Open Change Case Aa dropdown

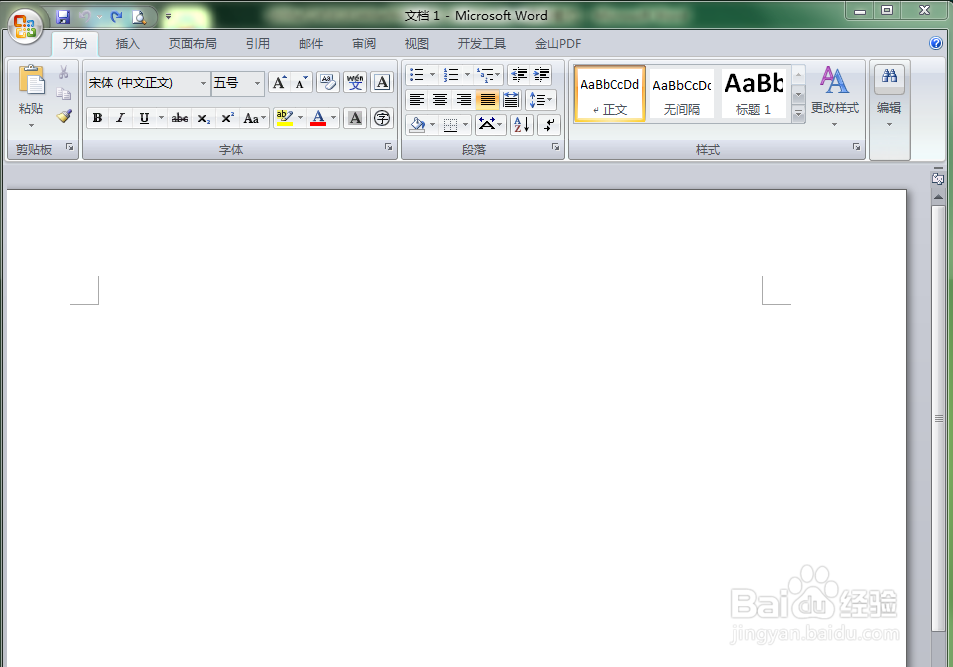255,119
